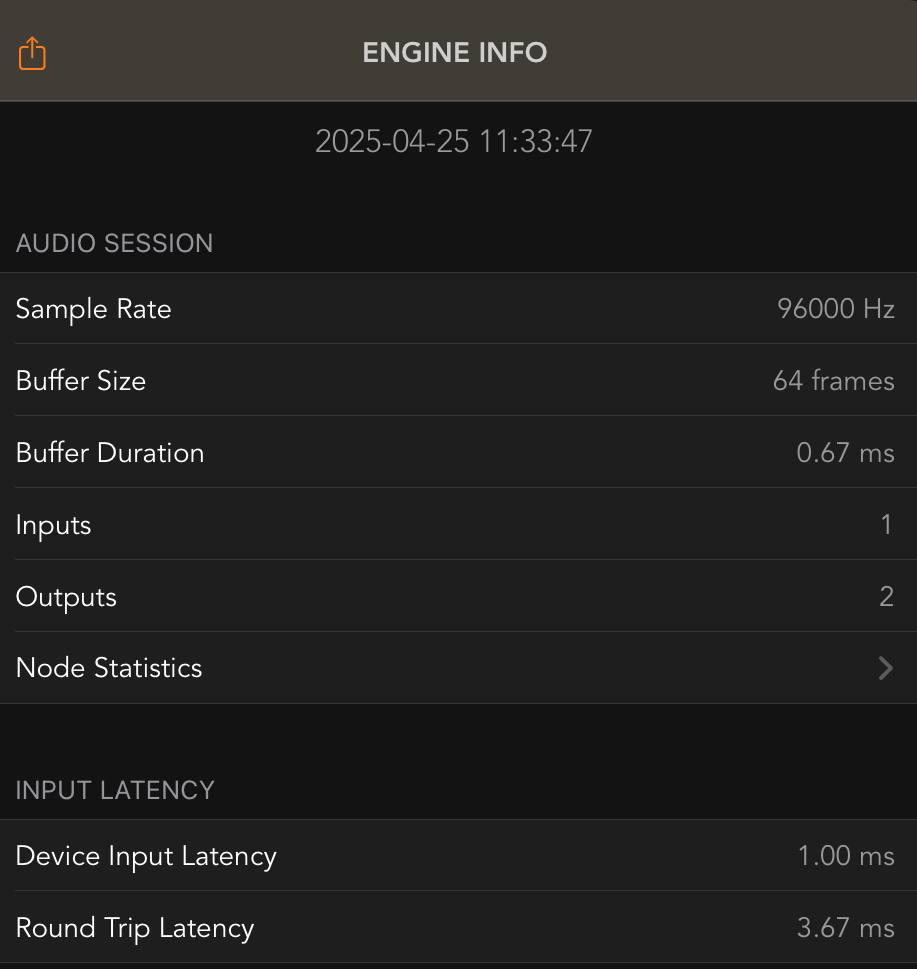The image size is (917, 969).
Task: Select the Device Input Latency label
Action: (146, 856)
